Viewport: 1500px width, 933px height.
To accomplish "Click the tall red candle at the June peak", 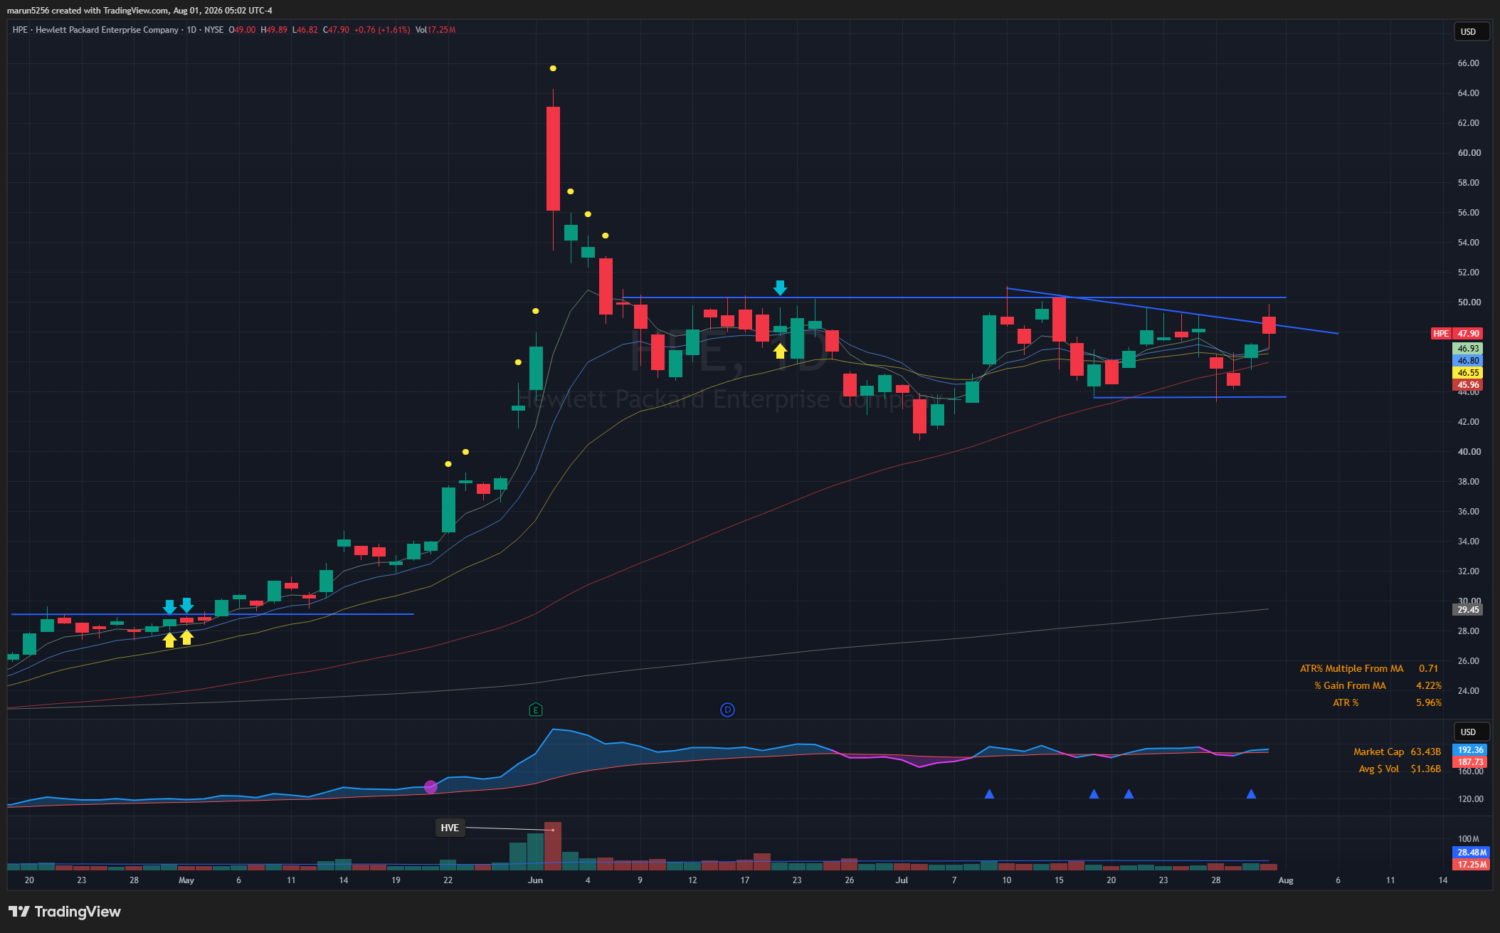I will click(x=553, y=158).
